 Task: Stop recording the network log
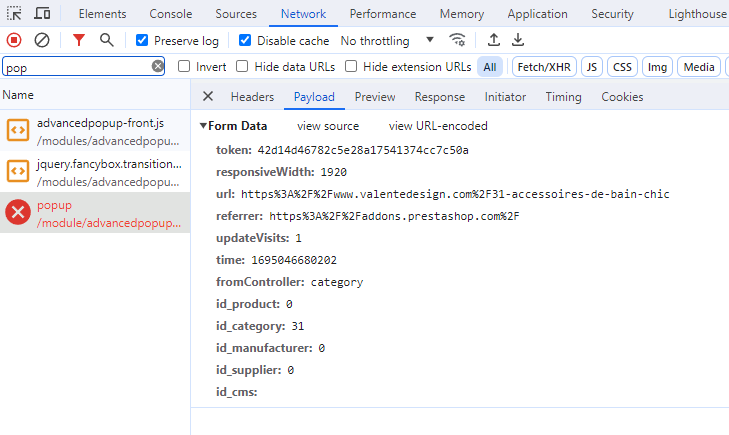[x=14, y=40]
